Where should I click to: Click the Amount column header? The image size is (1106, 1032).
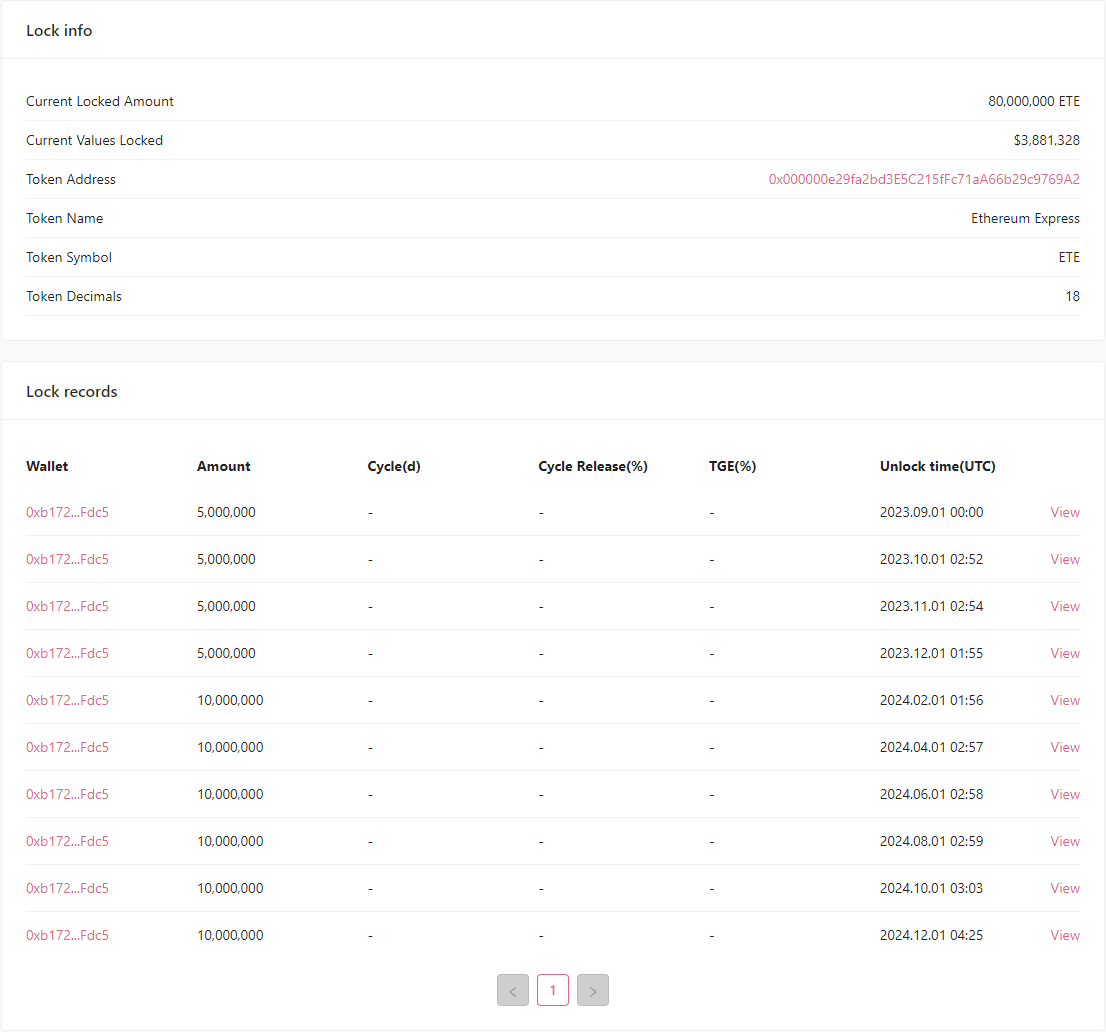click(x=224, y=466)
